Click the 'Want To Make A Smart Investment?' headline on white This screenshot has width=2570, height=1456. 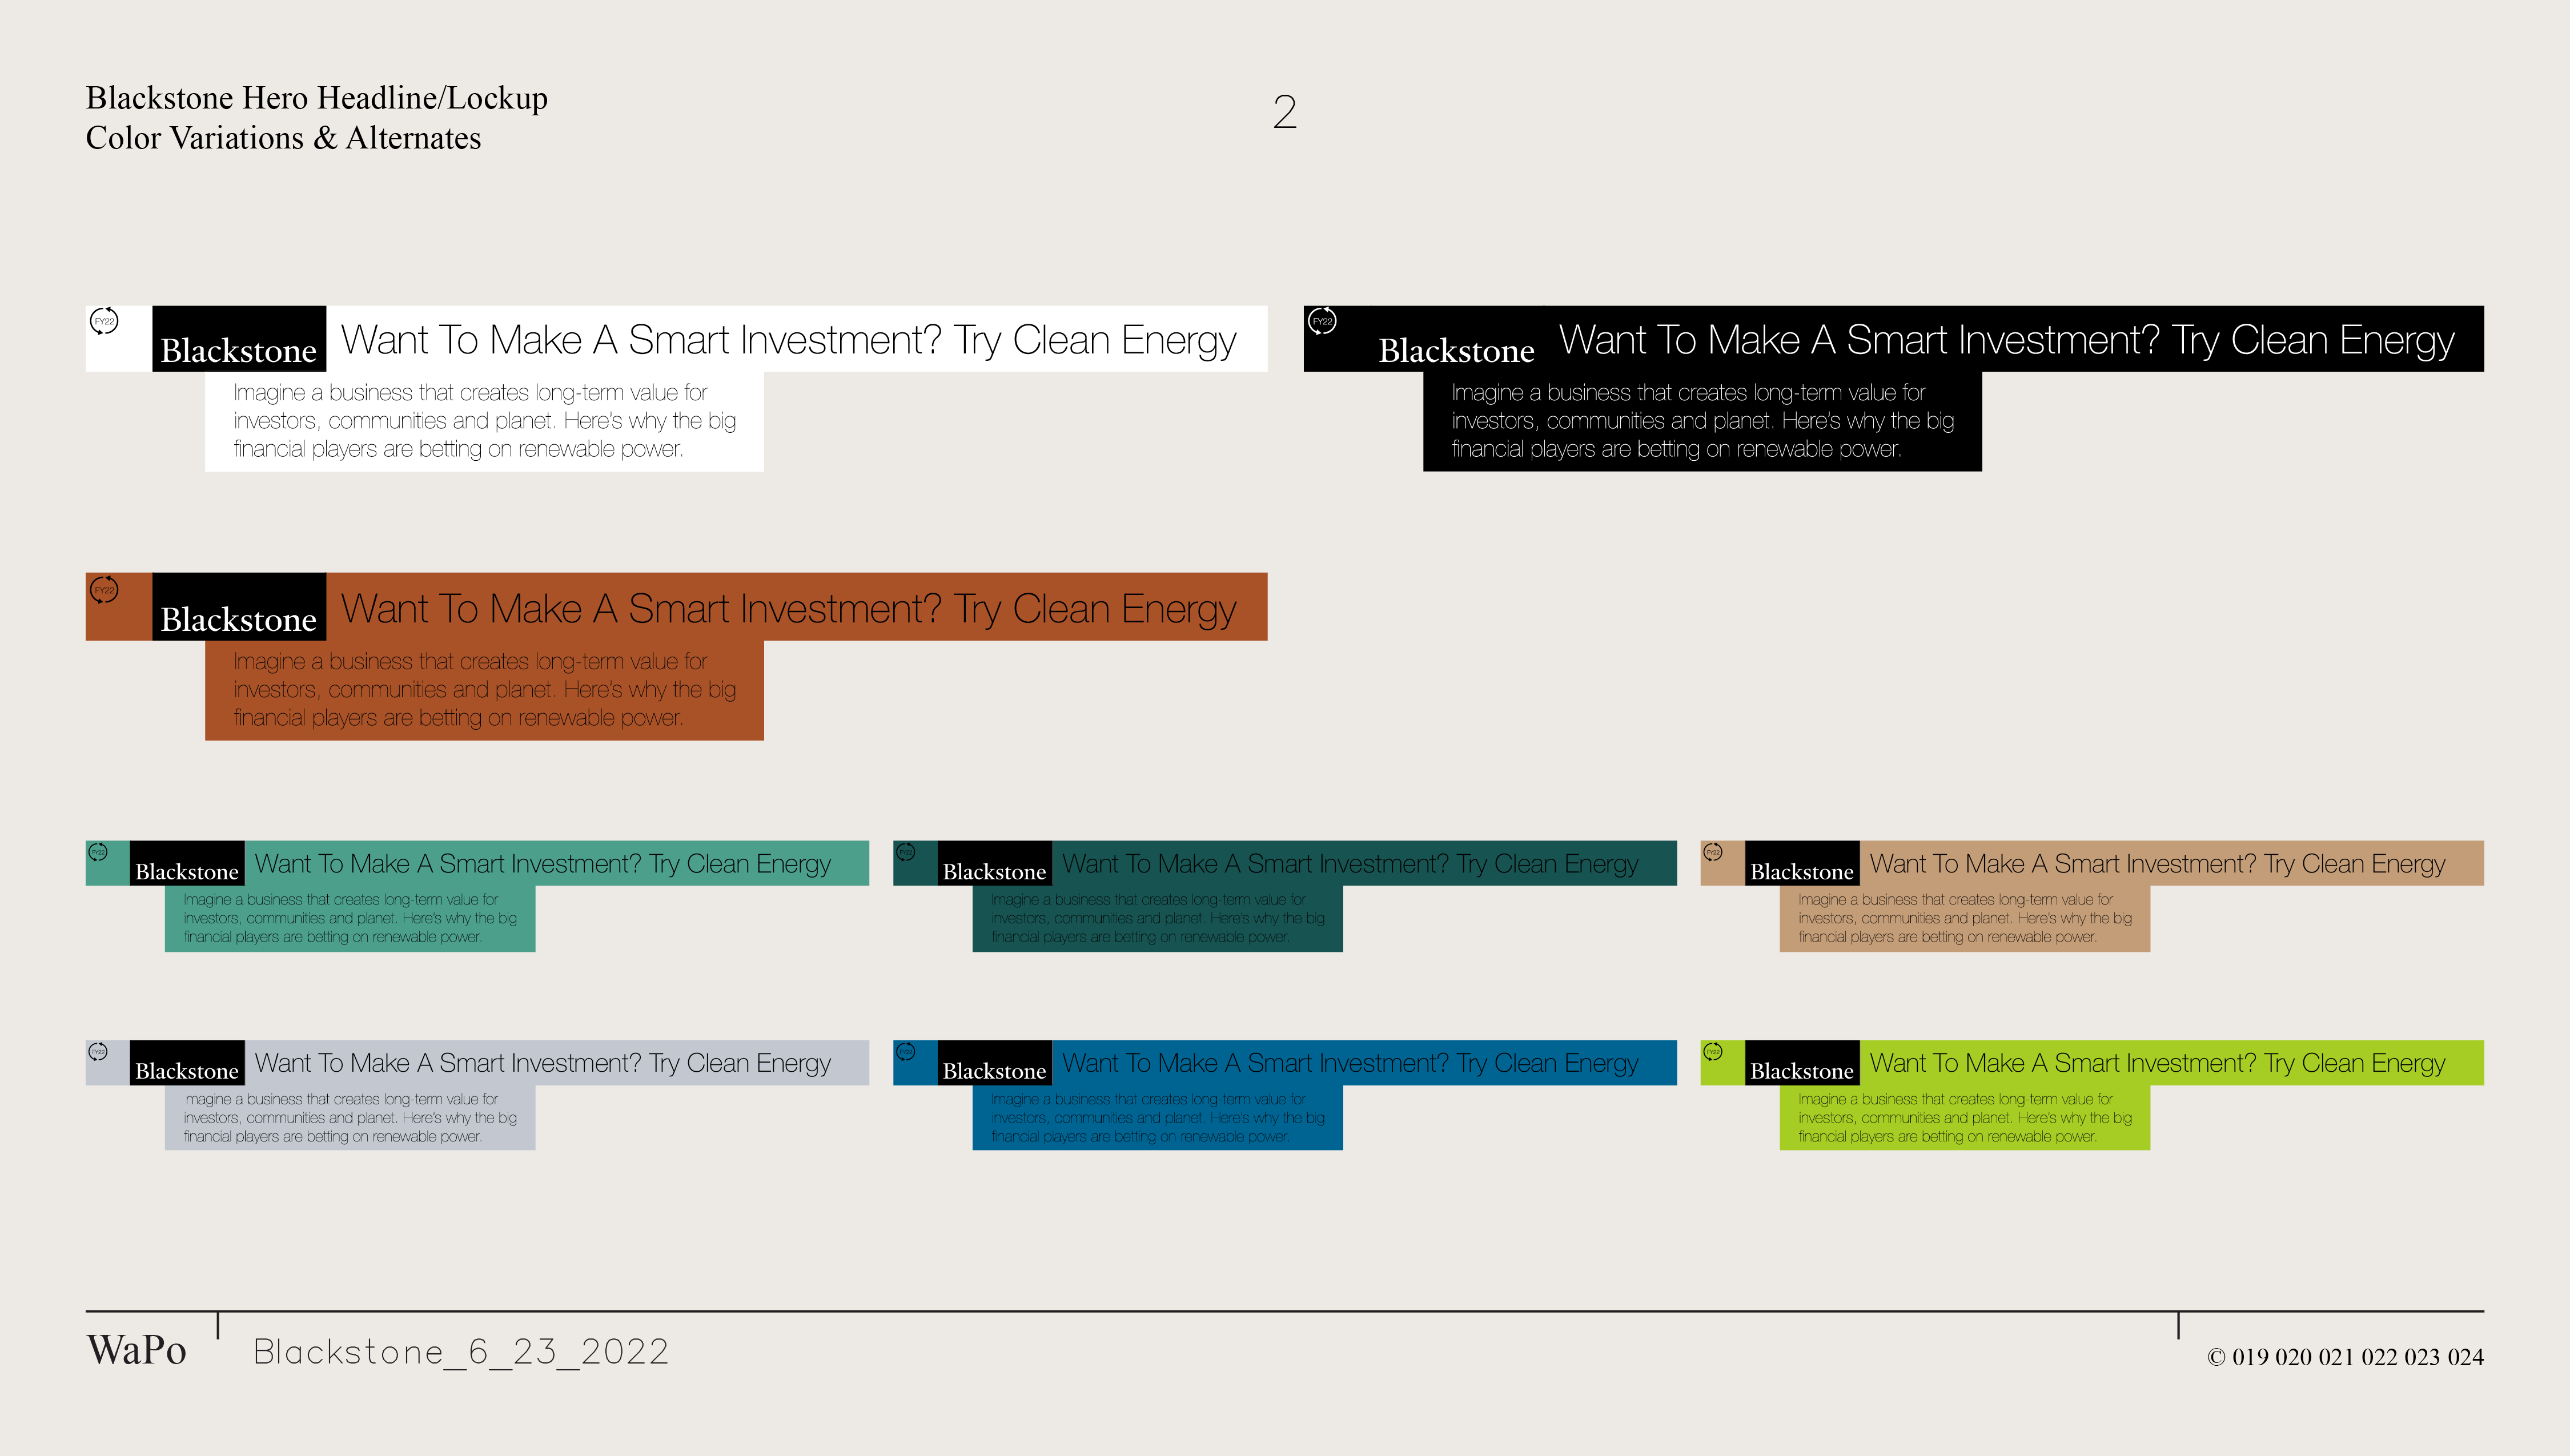pos(641,340)
